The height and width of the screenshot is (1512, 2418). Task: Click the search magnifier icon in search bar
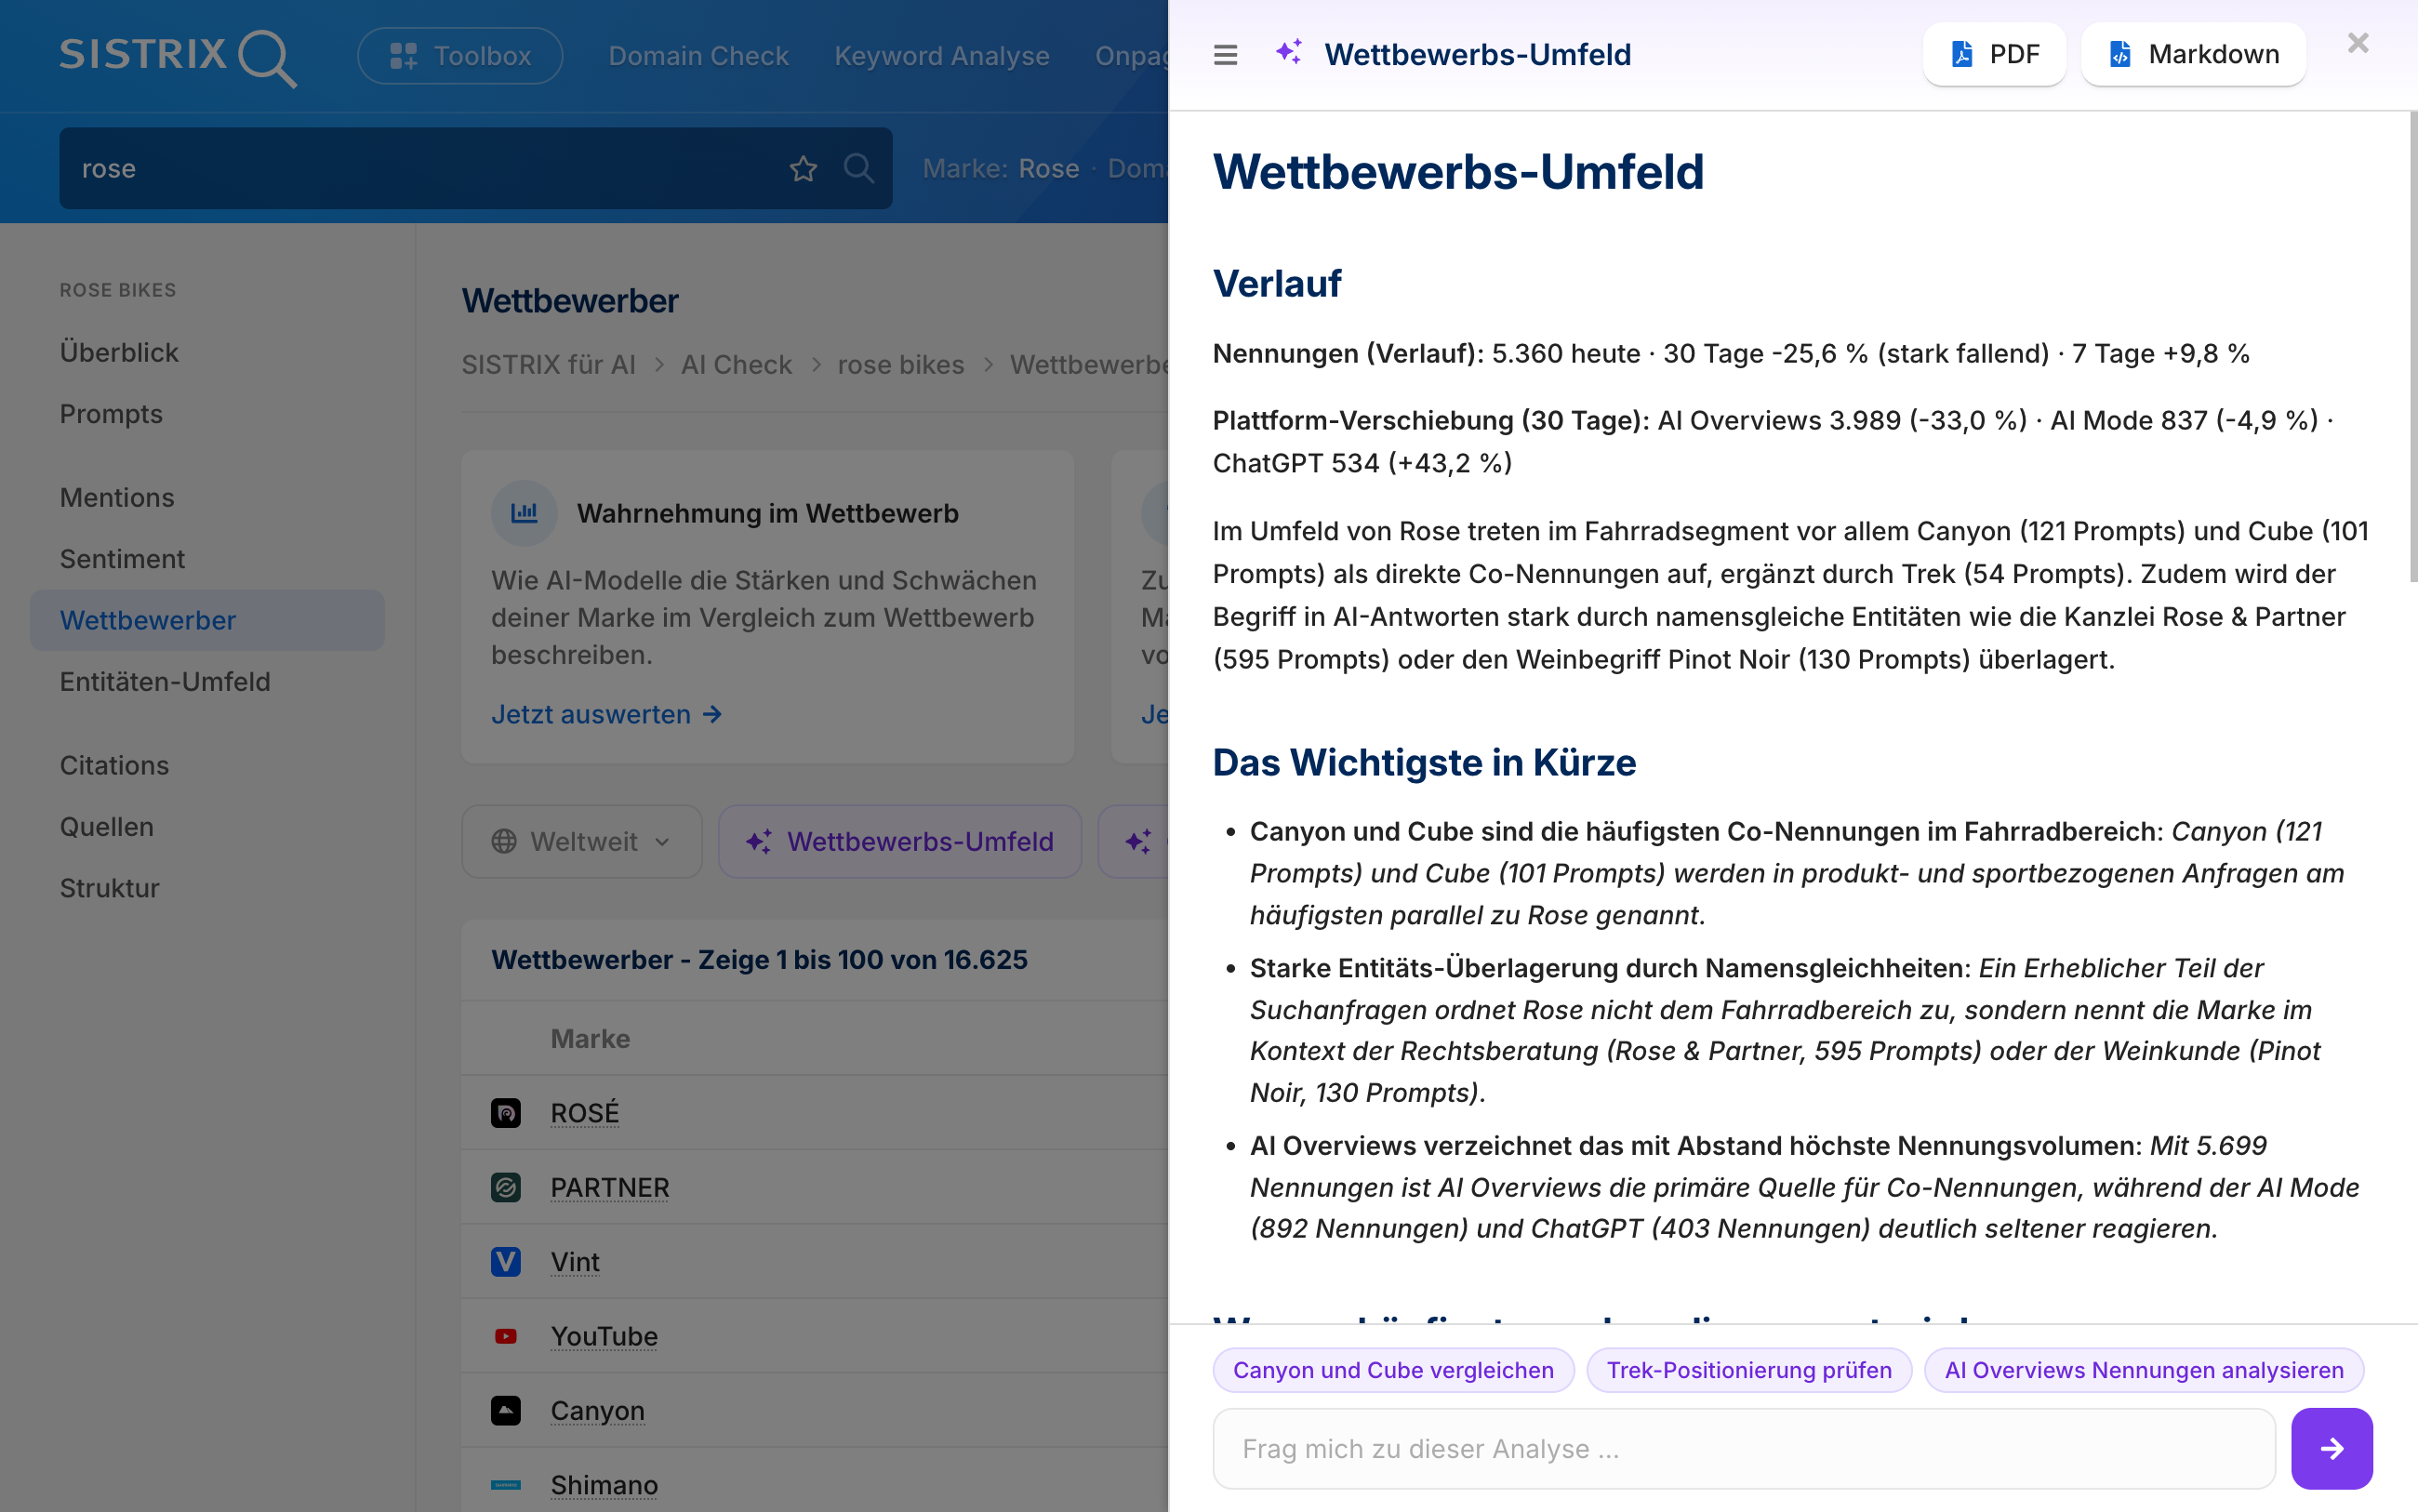[x=858, y=168]
